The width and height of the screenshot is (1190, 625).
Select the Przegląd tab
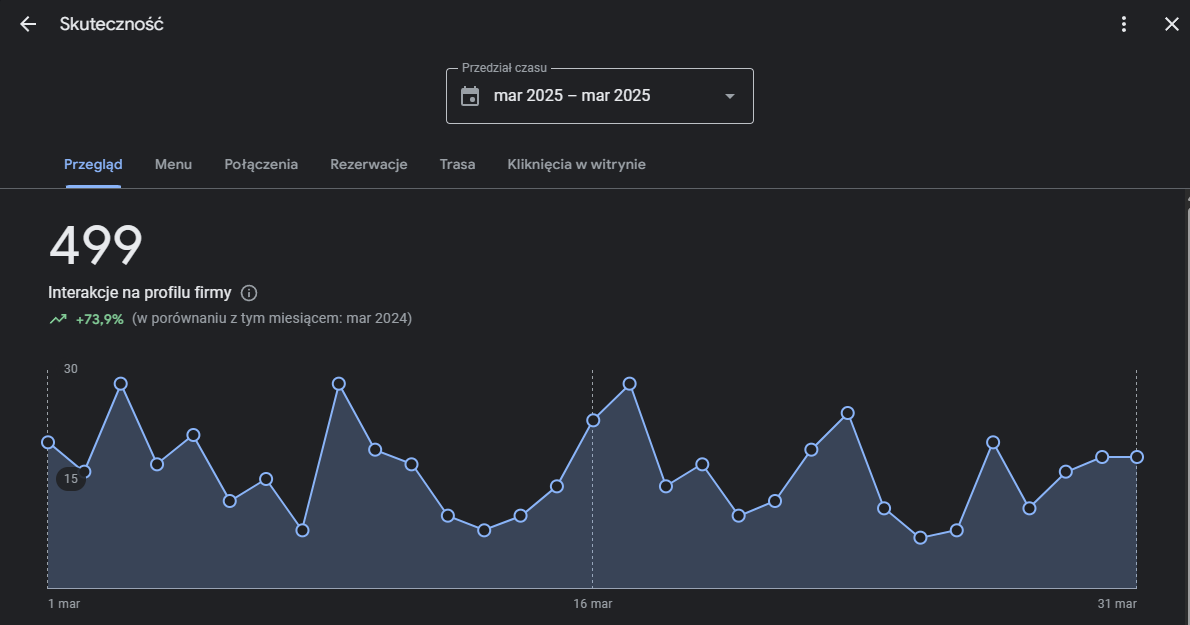click(x=93, y=165)
